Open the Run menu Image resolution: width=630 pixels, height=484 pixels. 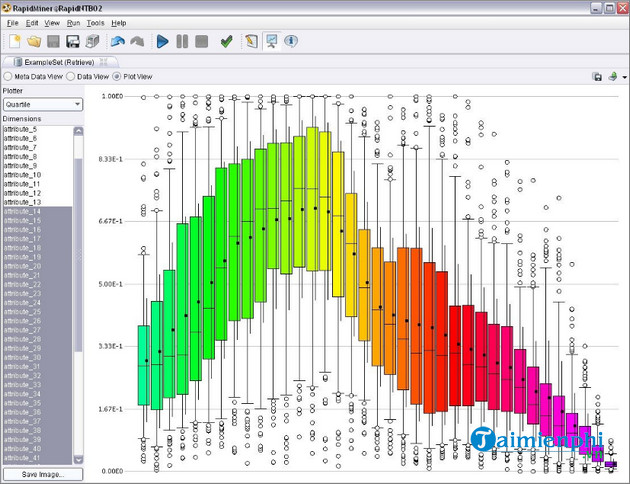tap(73, 23)
